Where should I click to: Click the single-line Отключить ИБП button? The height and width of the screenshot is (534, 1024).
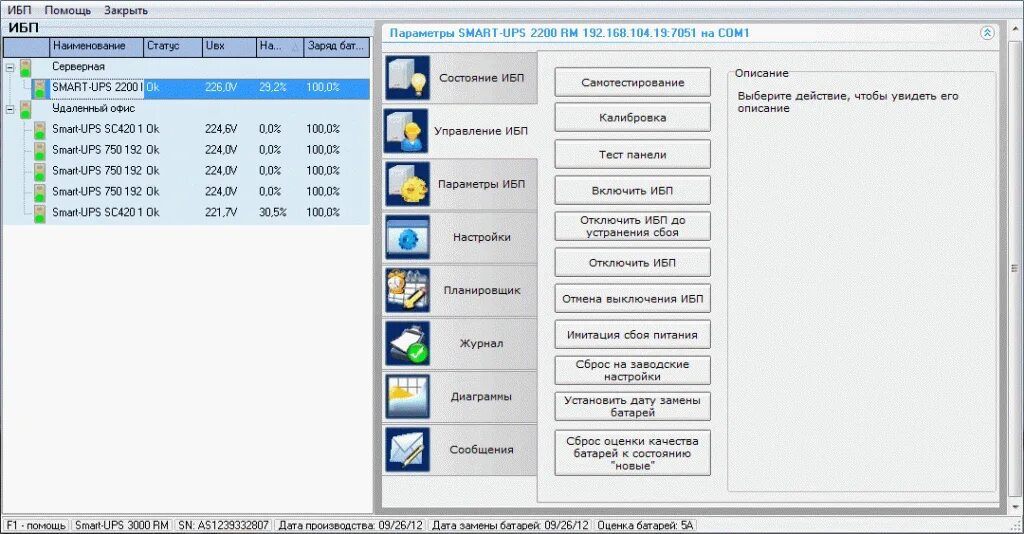tap(632, 262)
